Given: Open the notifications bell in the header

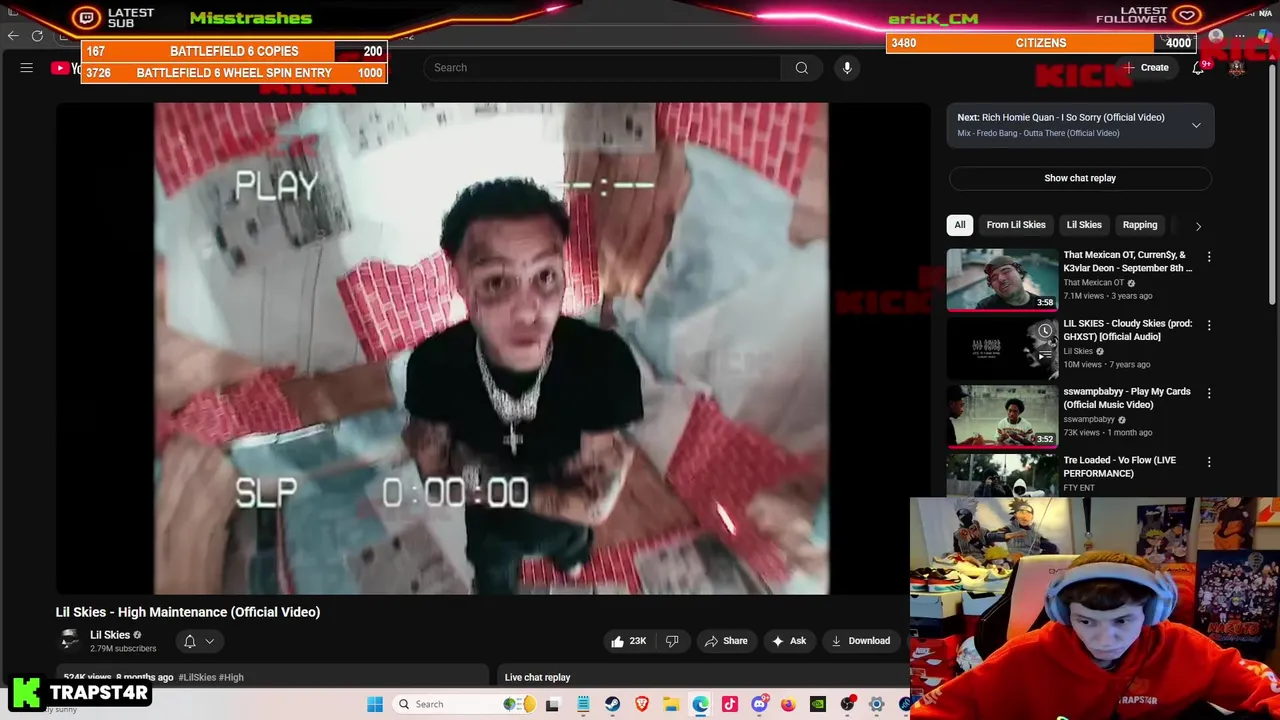Looking at the screenshot, I should click(x=1198, y=68).
